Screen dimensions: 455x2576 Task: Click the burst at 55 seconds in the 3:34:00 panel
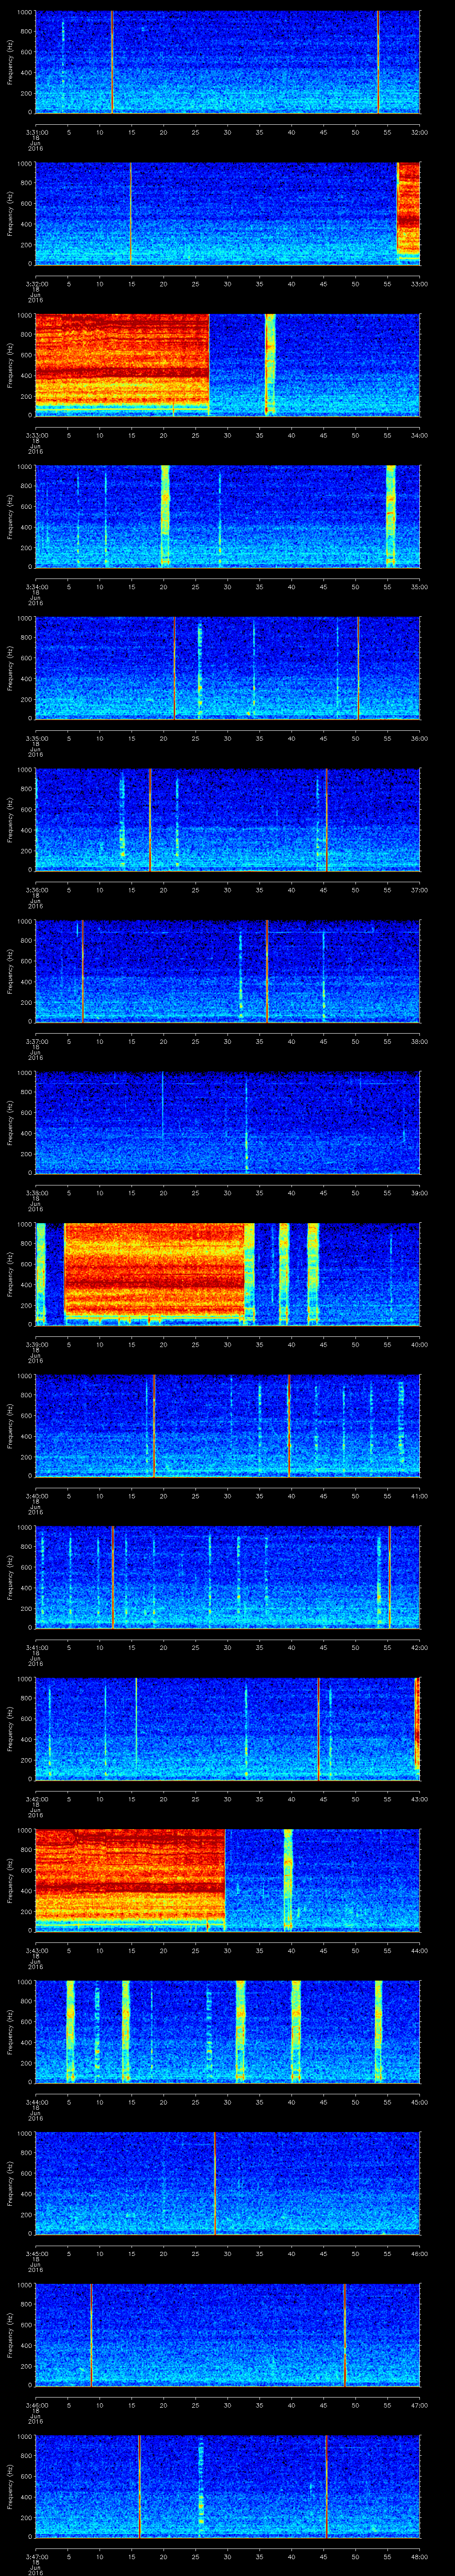coord(391,516)
